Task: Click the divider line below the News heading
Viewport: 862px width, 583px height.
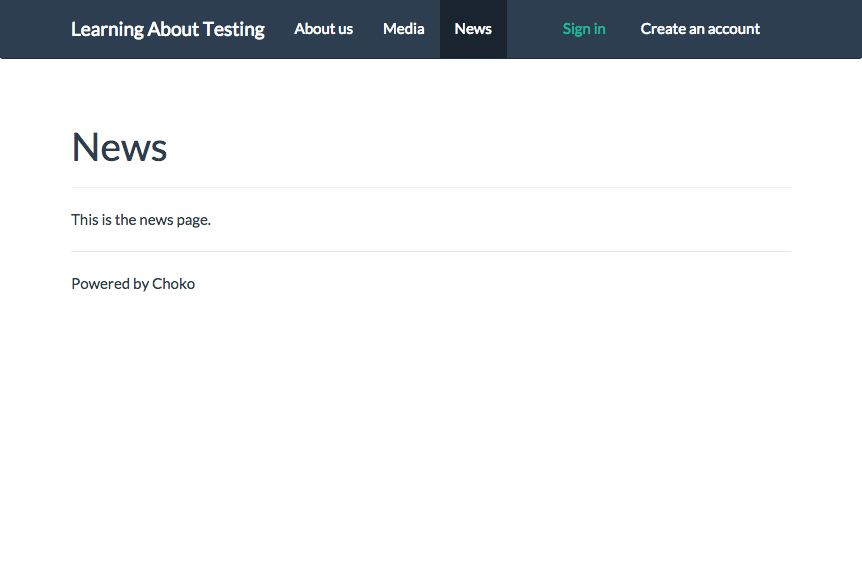Action: click(431, 187)
